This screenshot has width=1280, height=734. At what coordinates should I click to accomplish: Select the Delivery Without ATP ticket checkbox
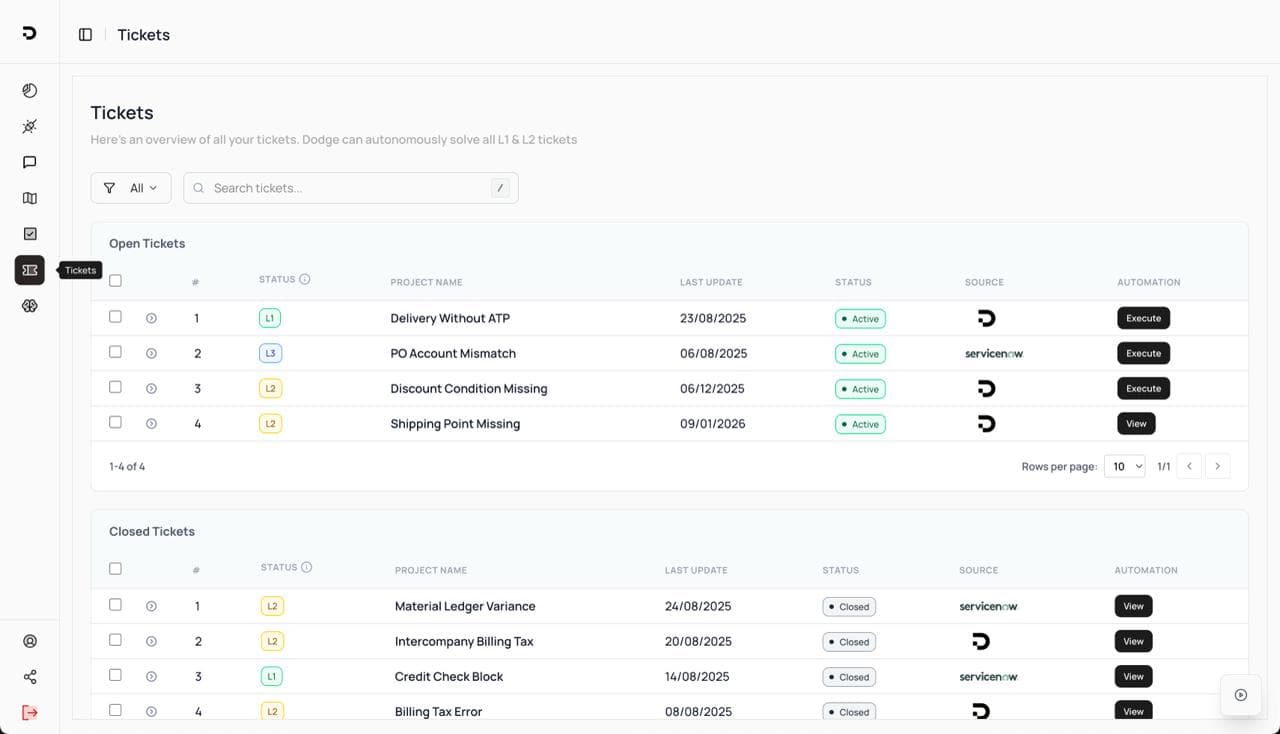coord(115,317)
